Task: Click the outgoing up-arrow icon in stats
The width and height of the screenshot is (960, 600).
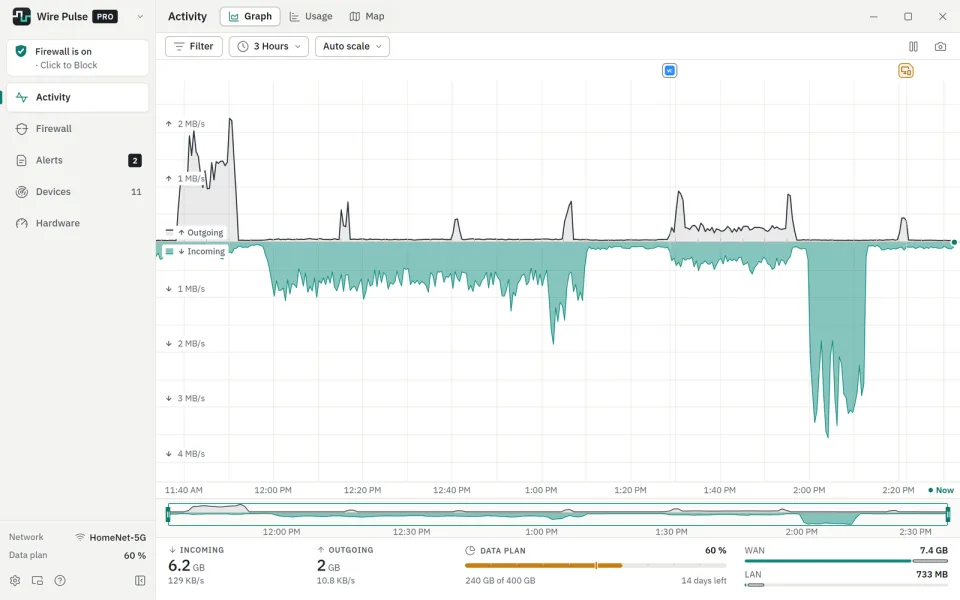Action: pyautogui.click(x=321, y=550)
